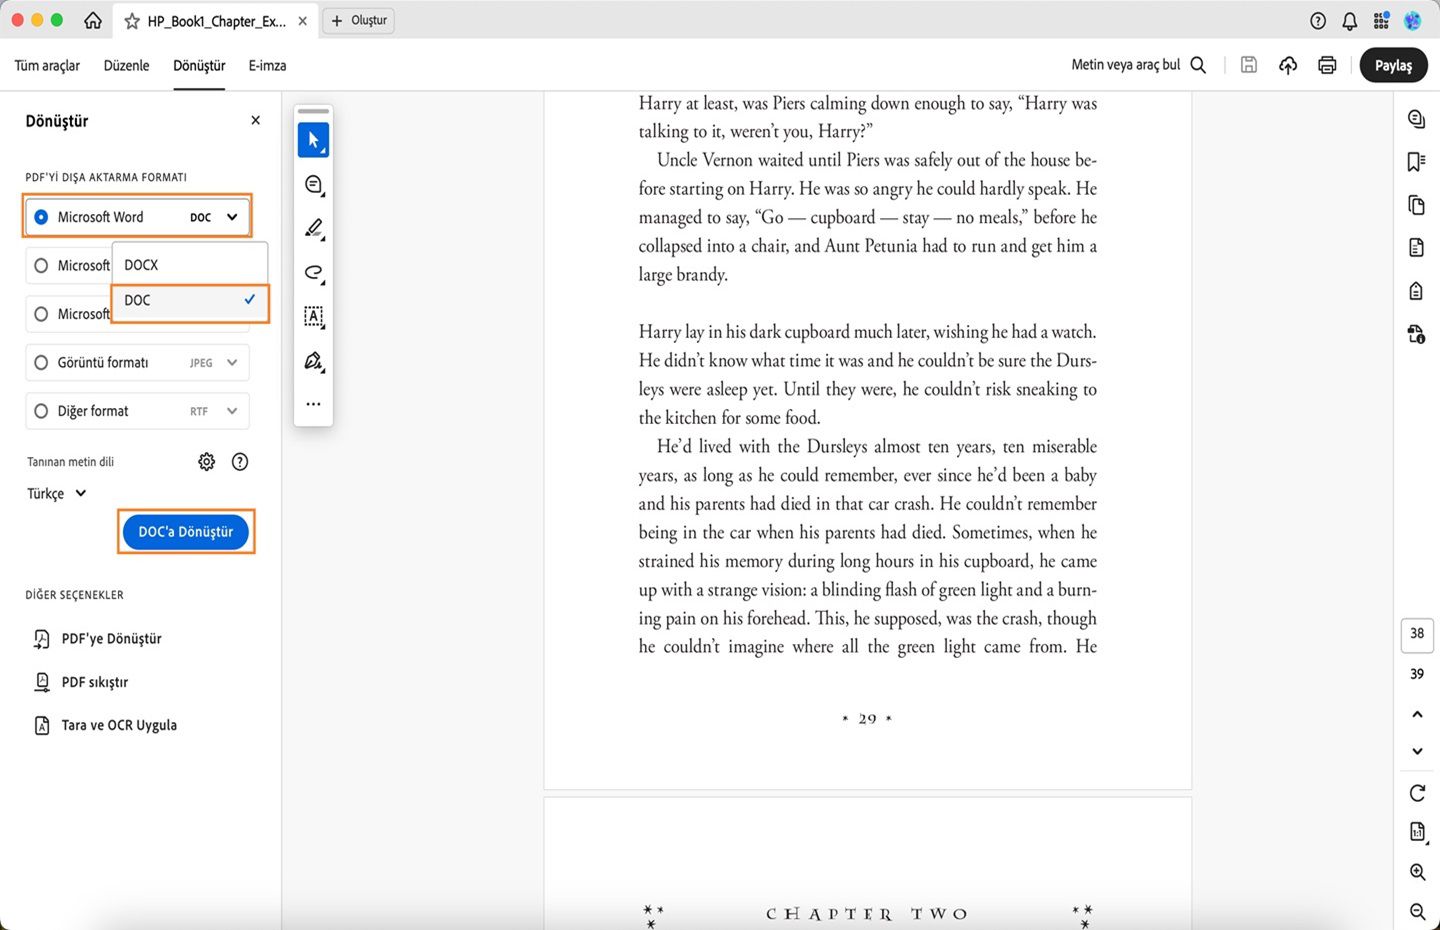1440x930 pixels.
Task: Switch to the Düzenle tab
Action: click(126, 65)
